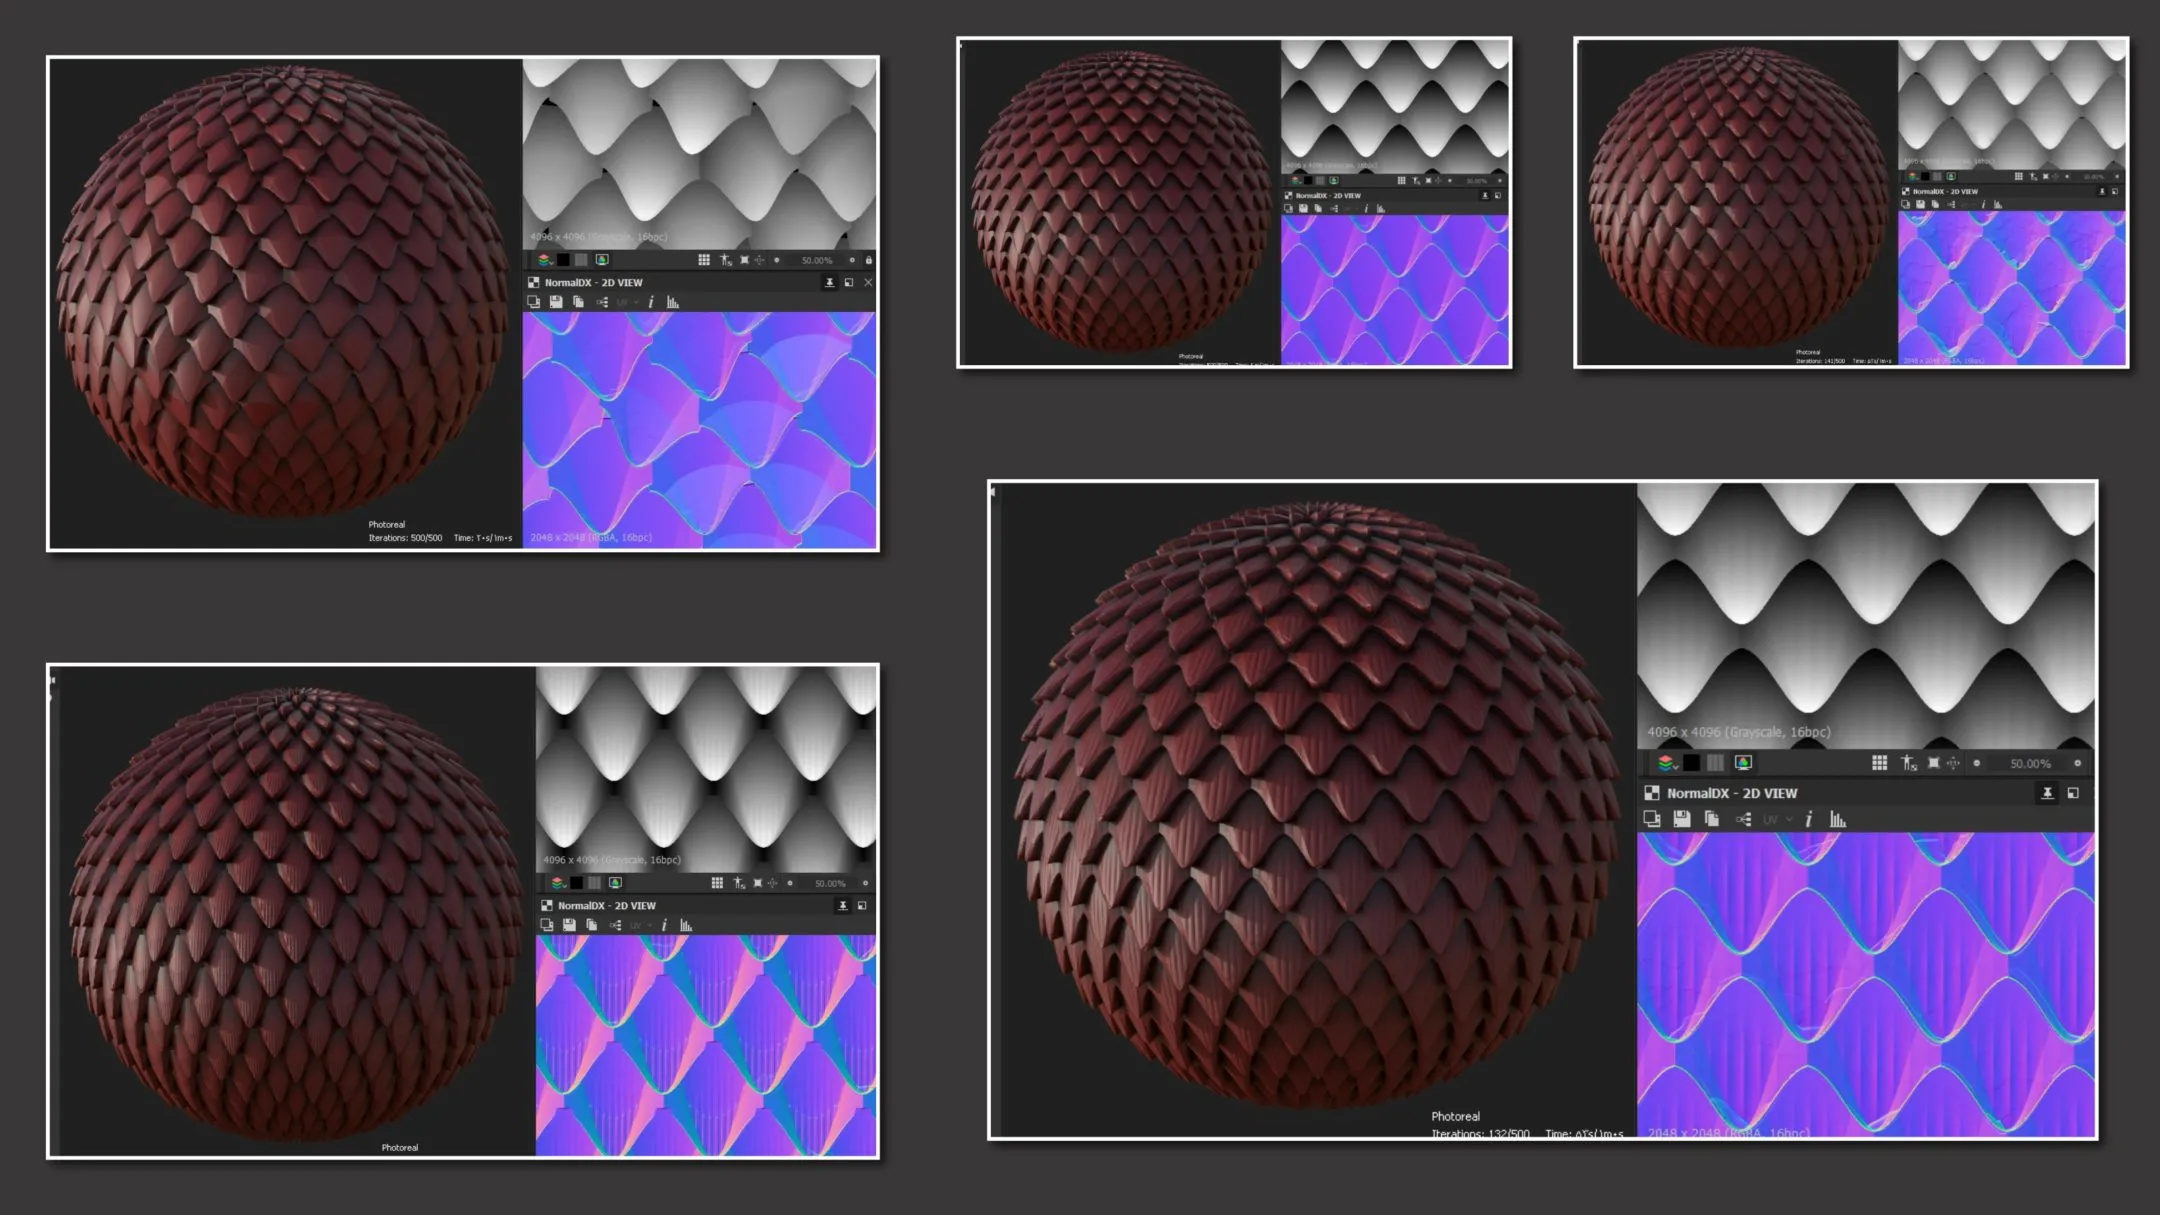Click human scale figure icon in bottom-left screenshot
Image resolution: width=2160 pixels, height=1215 pixels.
click(x=739, y=883)
